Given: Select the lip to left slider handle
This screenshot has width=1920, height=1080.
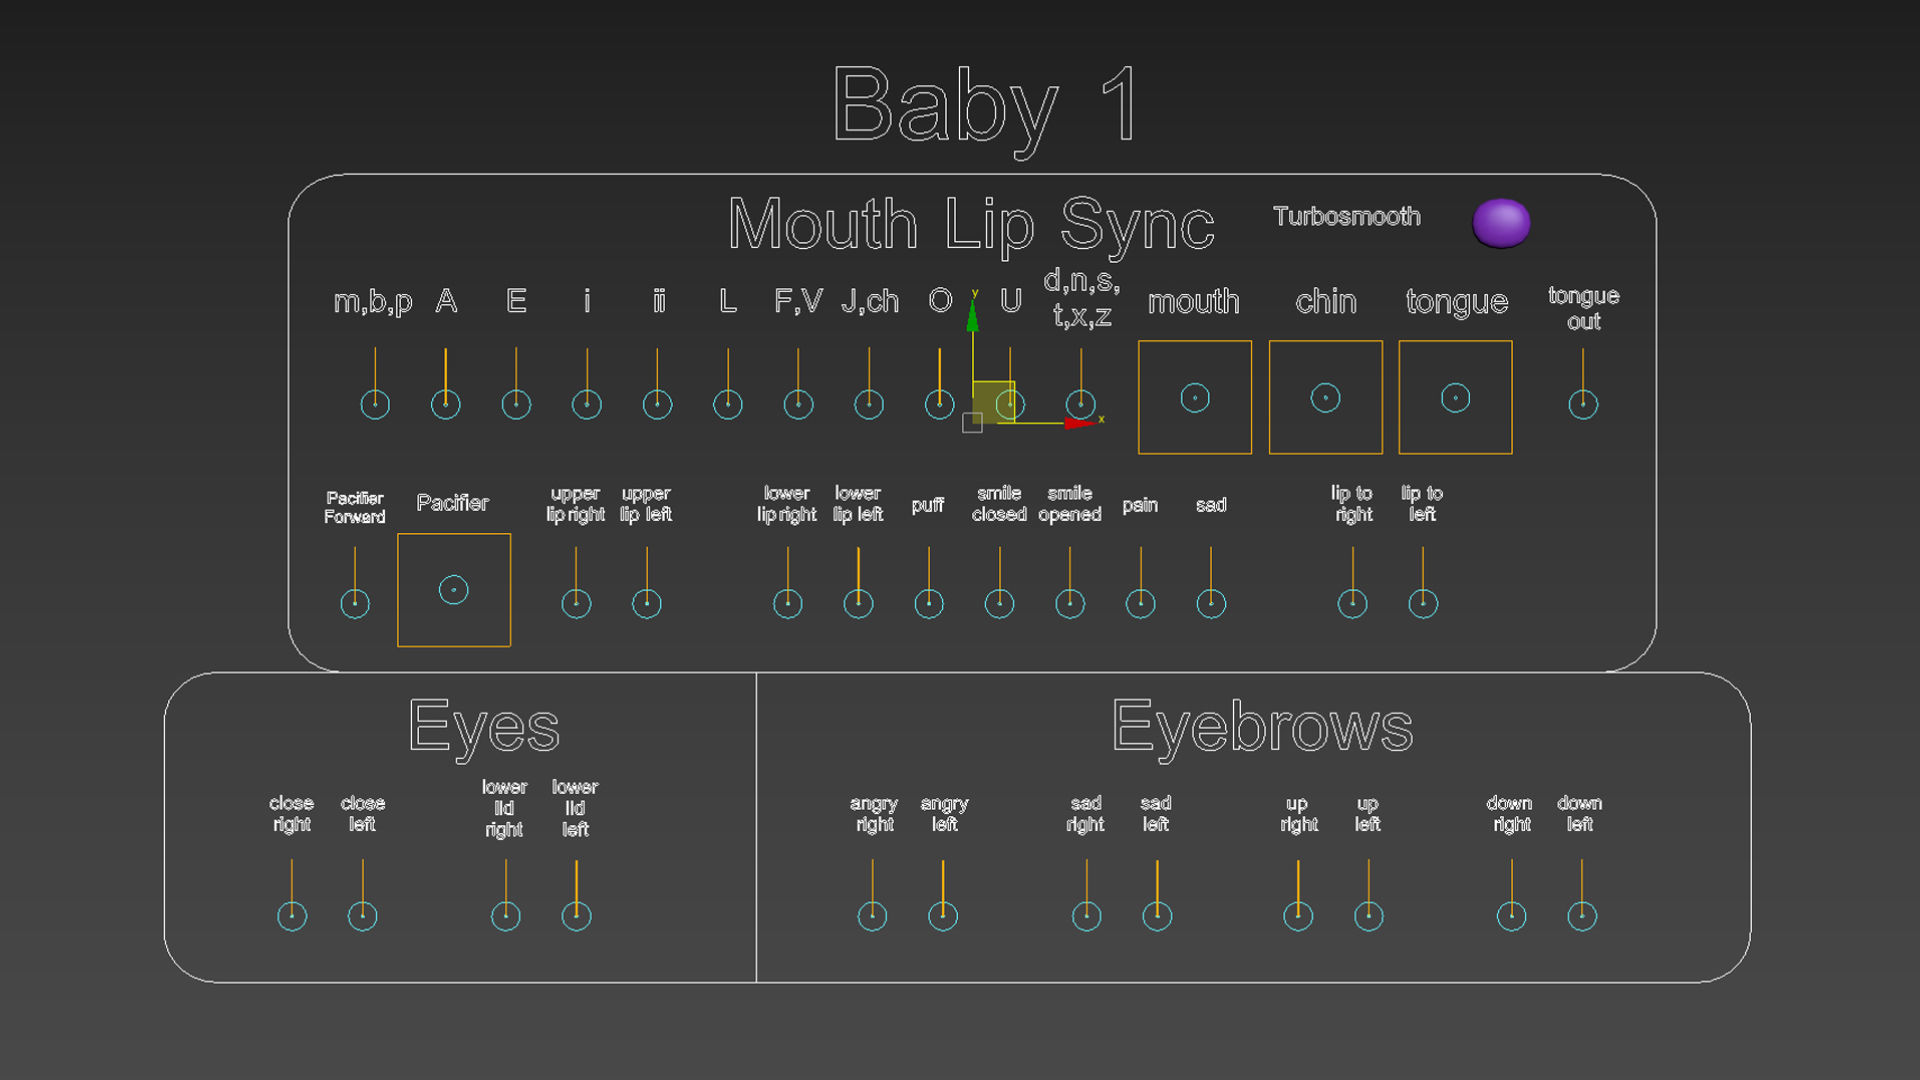Looking at the screenshot, I should point(1423,604).
